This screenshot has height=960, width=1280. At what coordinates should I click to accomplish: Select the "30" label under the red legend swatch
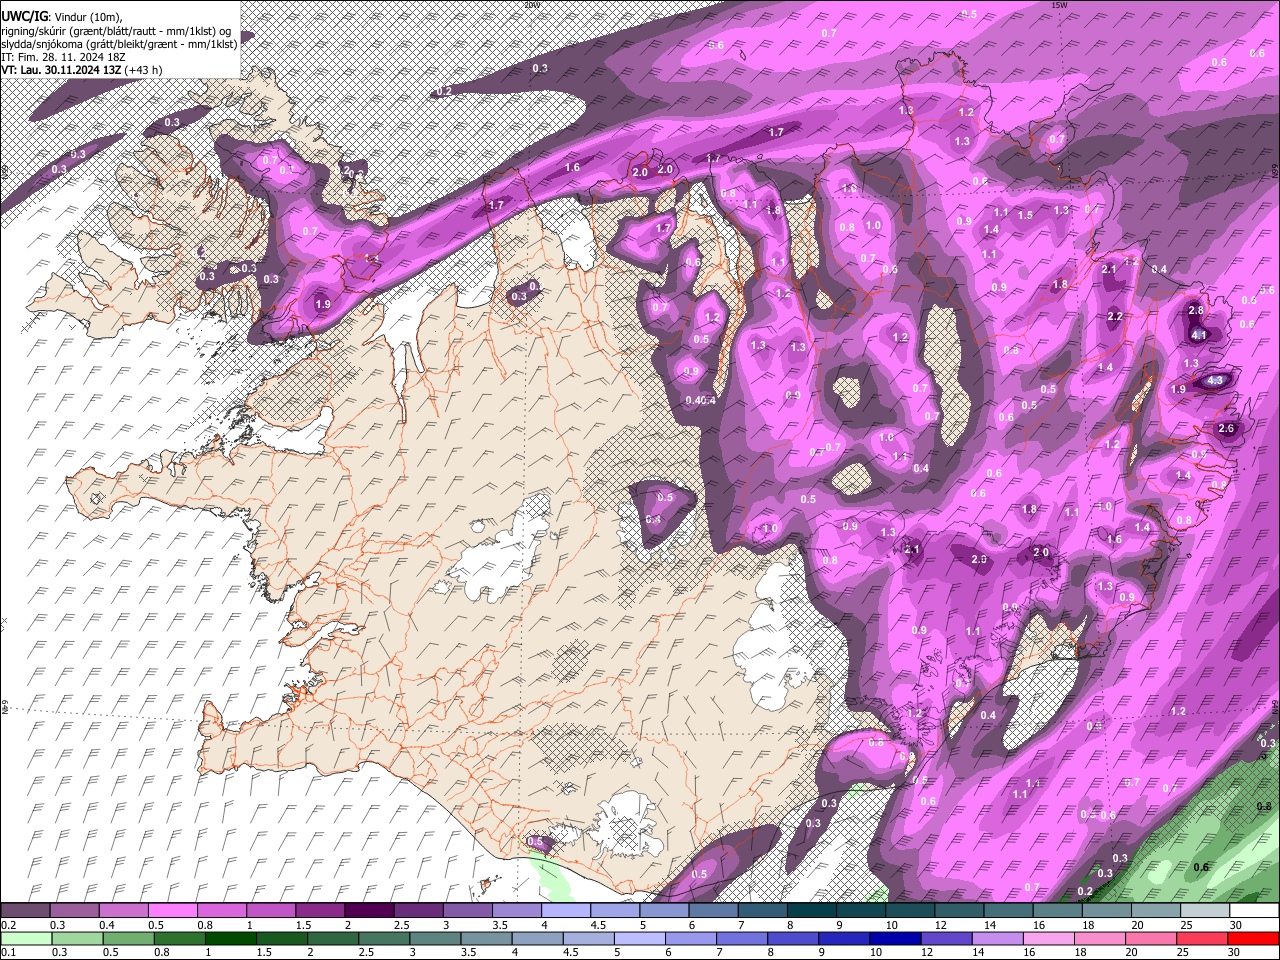click(1236, 952)
